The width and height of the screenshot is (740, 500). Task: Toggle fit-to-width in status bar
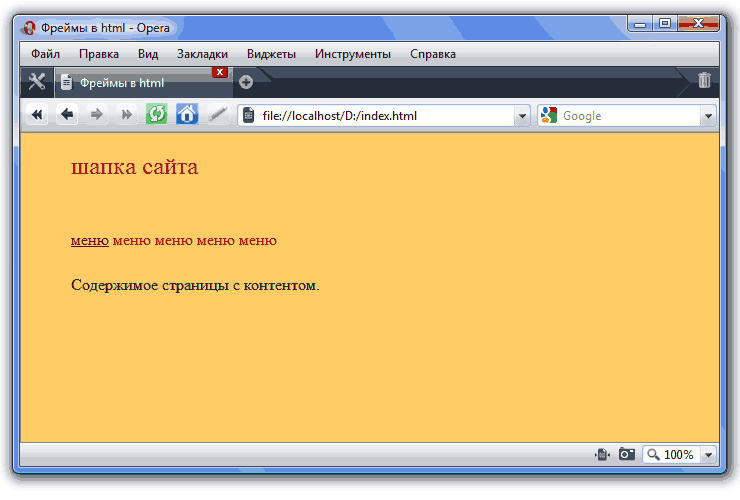602,455
